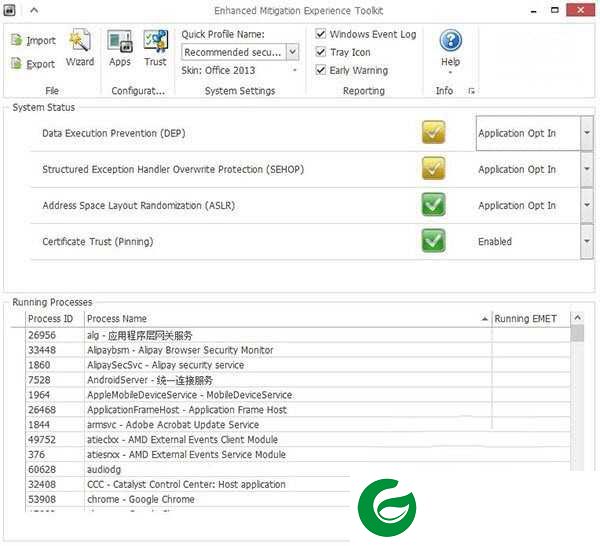Open the Apps configuration window
This screenshot has width=600, height=546.
(120, 48)
